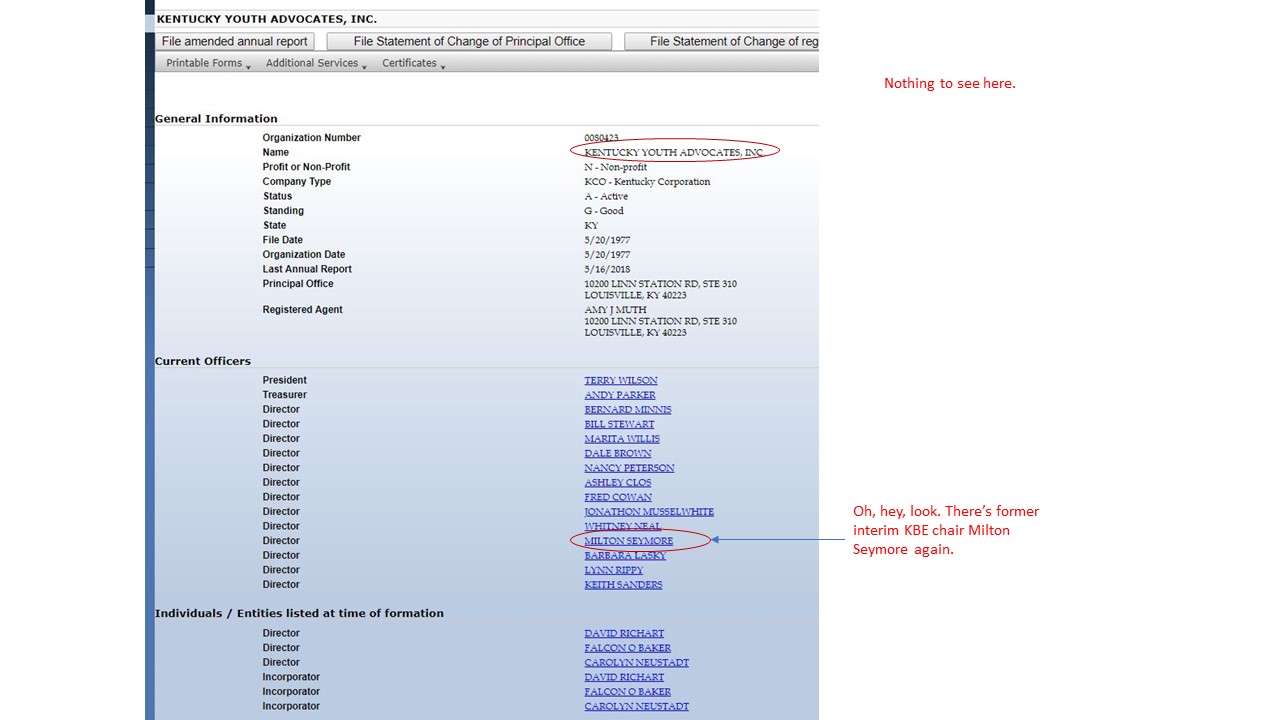Open the Certificates dropdown
Screen dimensions: 1280x720
click(x=413, y=63)
